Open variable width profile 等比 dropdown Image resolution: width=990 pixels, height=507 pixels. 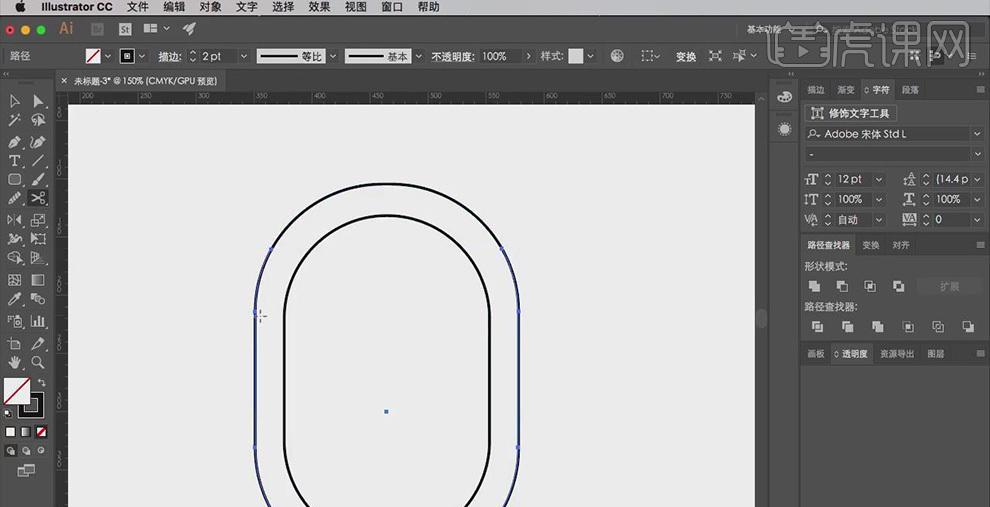coord(333,56)
